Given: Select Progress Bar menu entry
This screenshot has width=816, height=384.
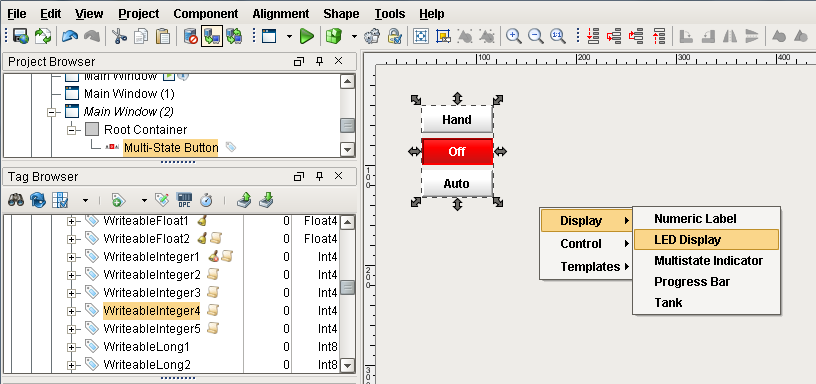Looking at the screenshot, I should click(x=706, y=281).
